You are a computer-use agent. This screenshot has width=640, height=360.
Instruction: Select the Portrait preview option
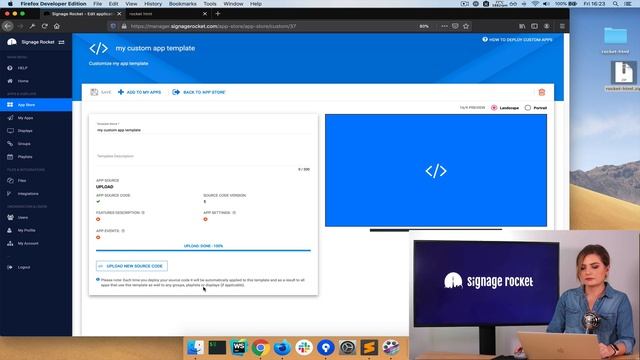536,108
